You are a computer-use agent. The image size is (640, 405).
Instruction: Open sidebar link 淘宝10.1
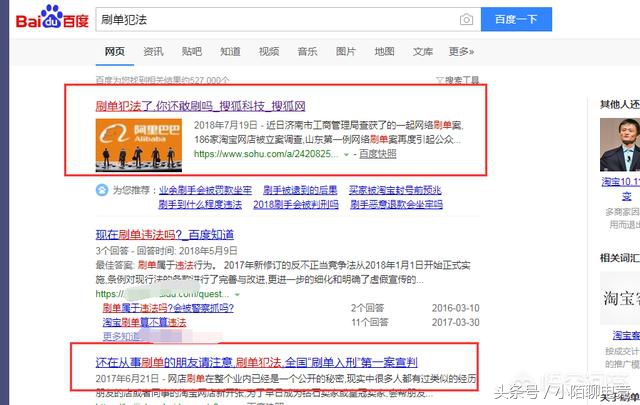(x=620, y=182)
